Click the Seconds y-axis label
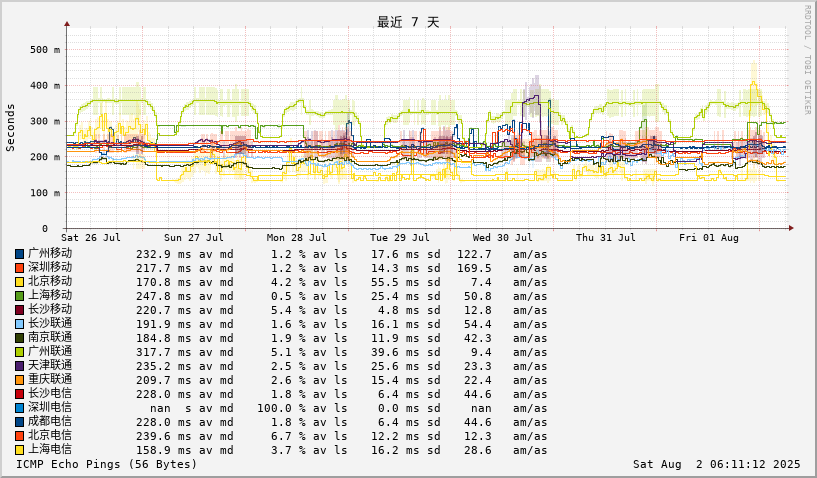 tap(10, 128)
